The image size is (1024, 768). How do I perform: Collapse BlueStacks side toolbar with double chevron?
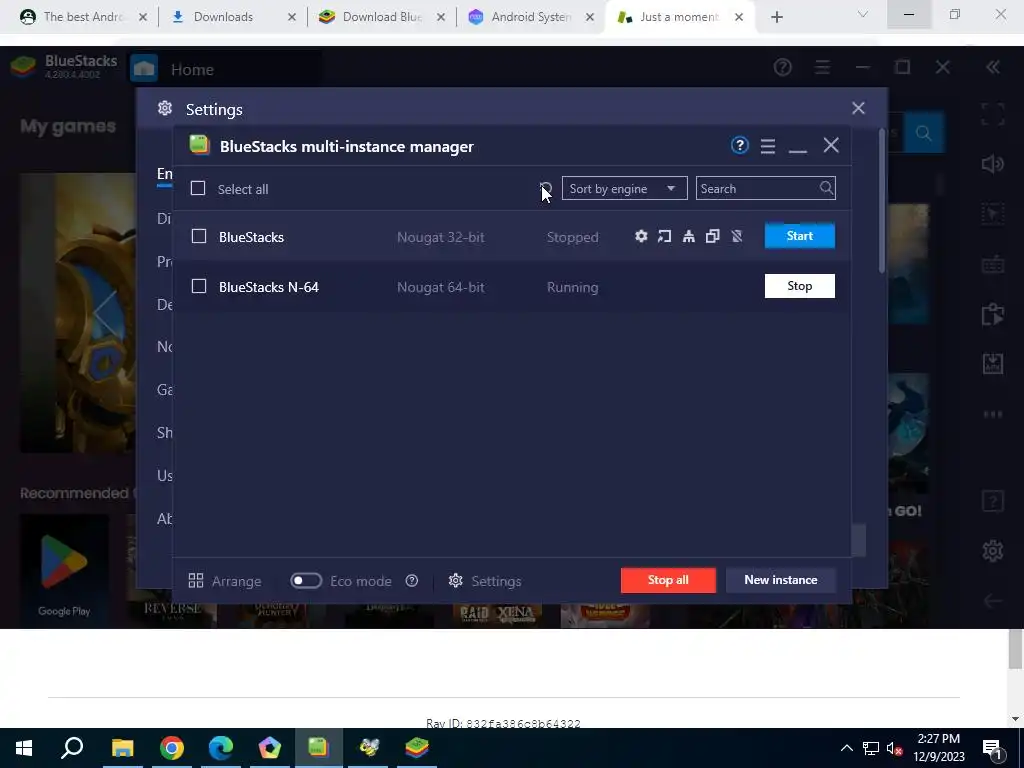[x=993, y=67]
